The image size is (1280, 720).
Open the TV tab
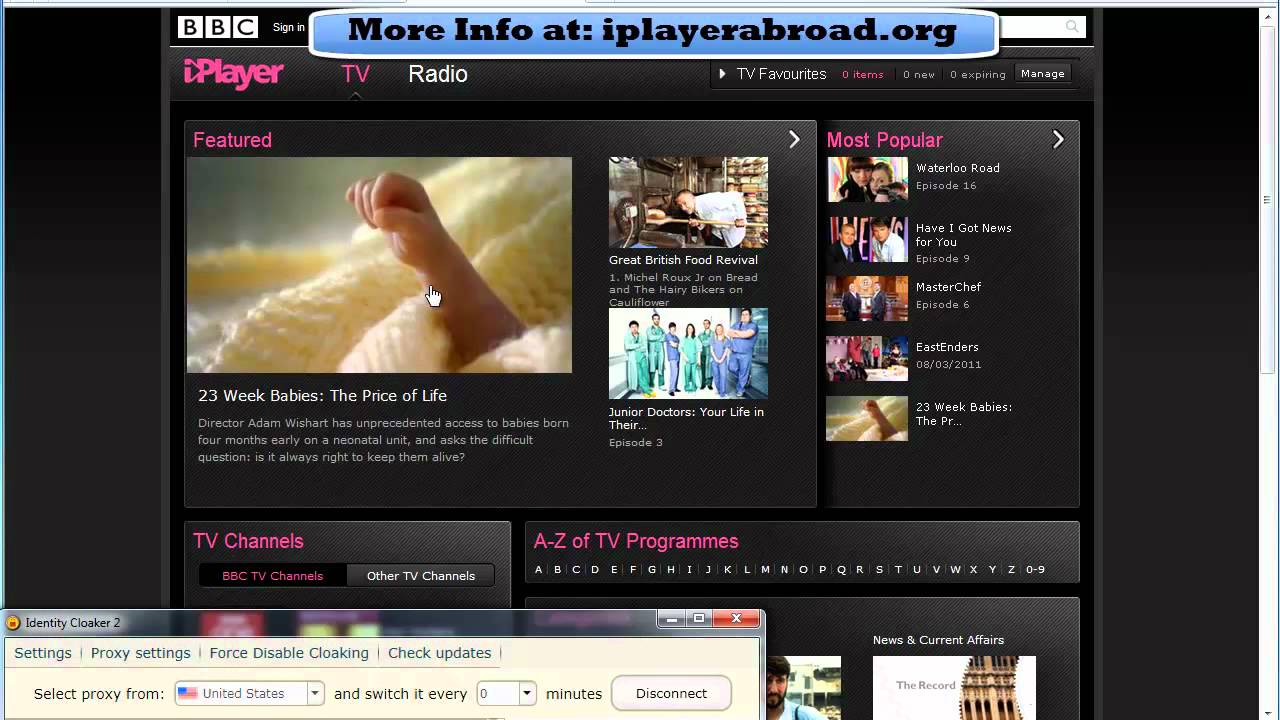click(x=355, y=74)
